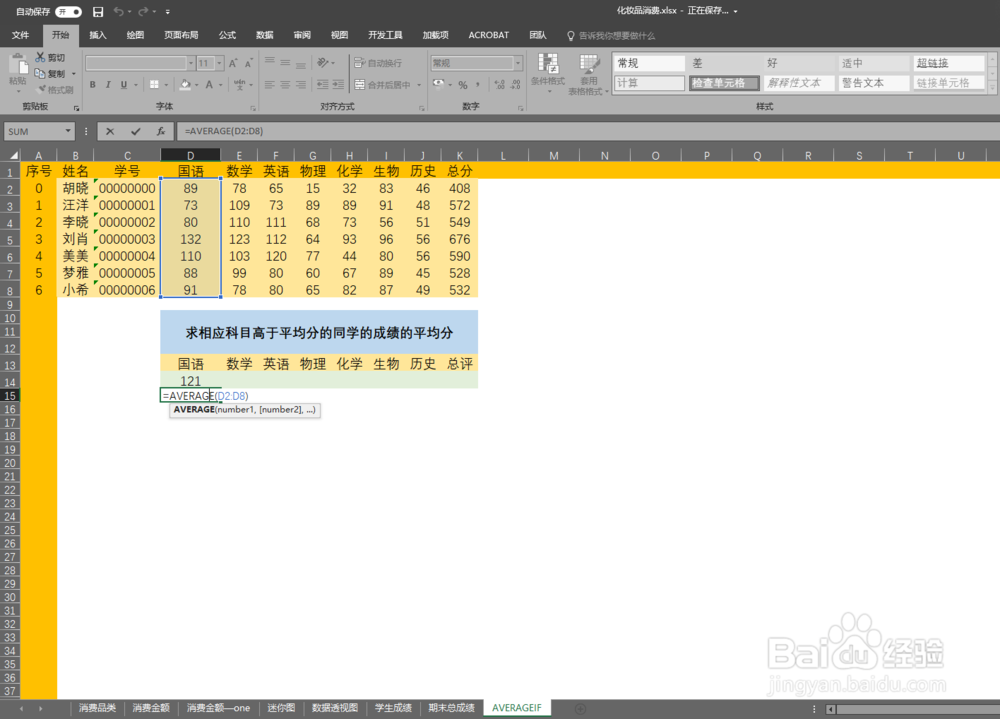Open the fill color dropdown arrow
Screen dimensions: 1000x719
pos(196,85)
